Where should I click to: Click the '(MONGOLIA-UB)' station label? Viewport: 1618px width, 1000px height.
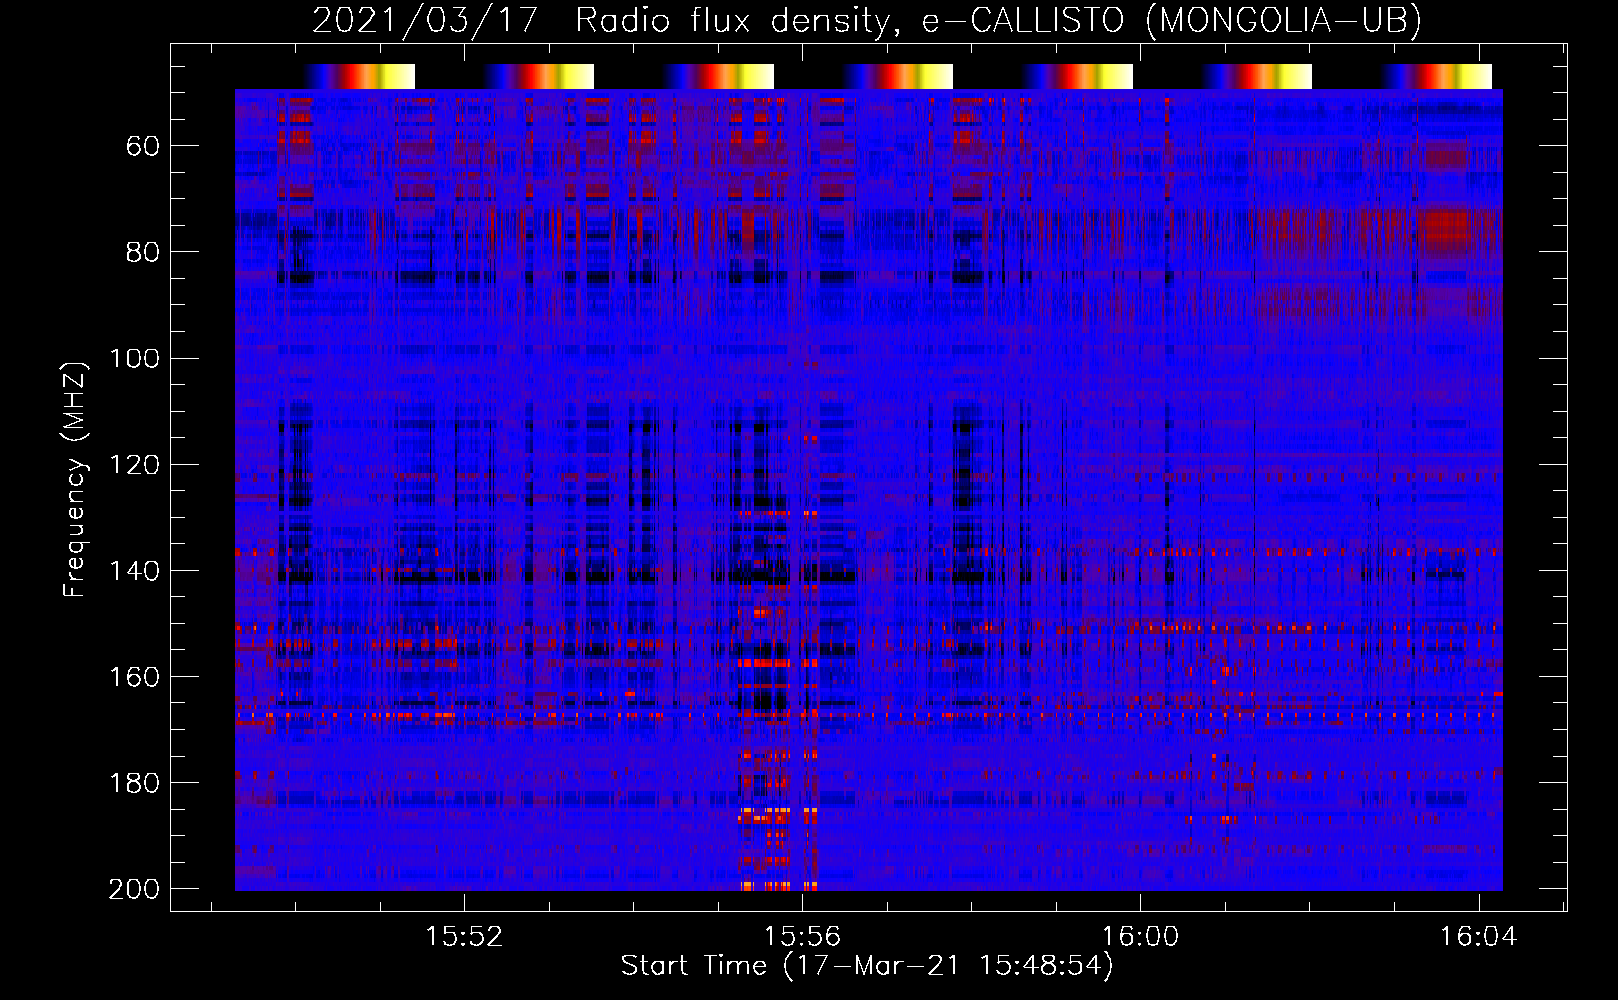point(1284,20)
